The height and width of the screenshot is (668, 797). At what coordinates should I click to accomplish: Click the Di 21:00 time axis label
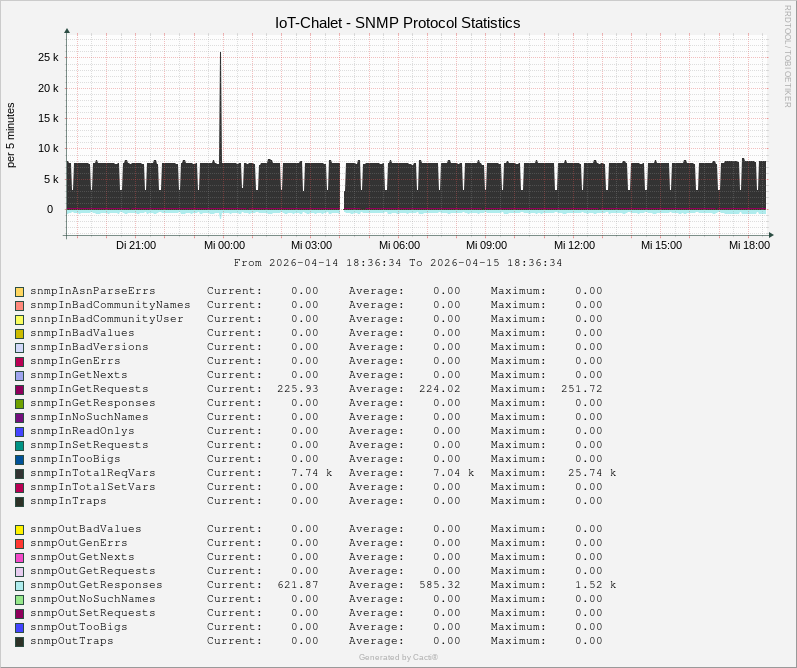coord(136,245)
